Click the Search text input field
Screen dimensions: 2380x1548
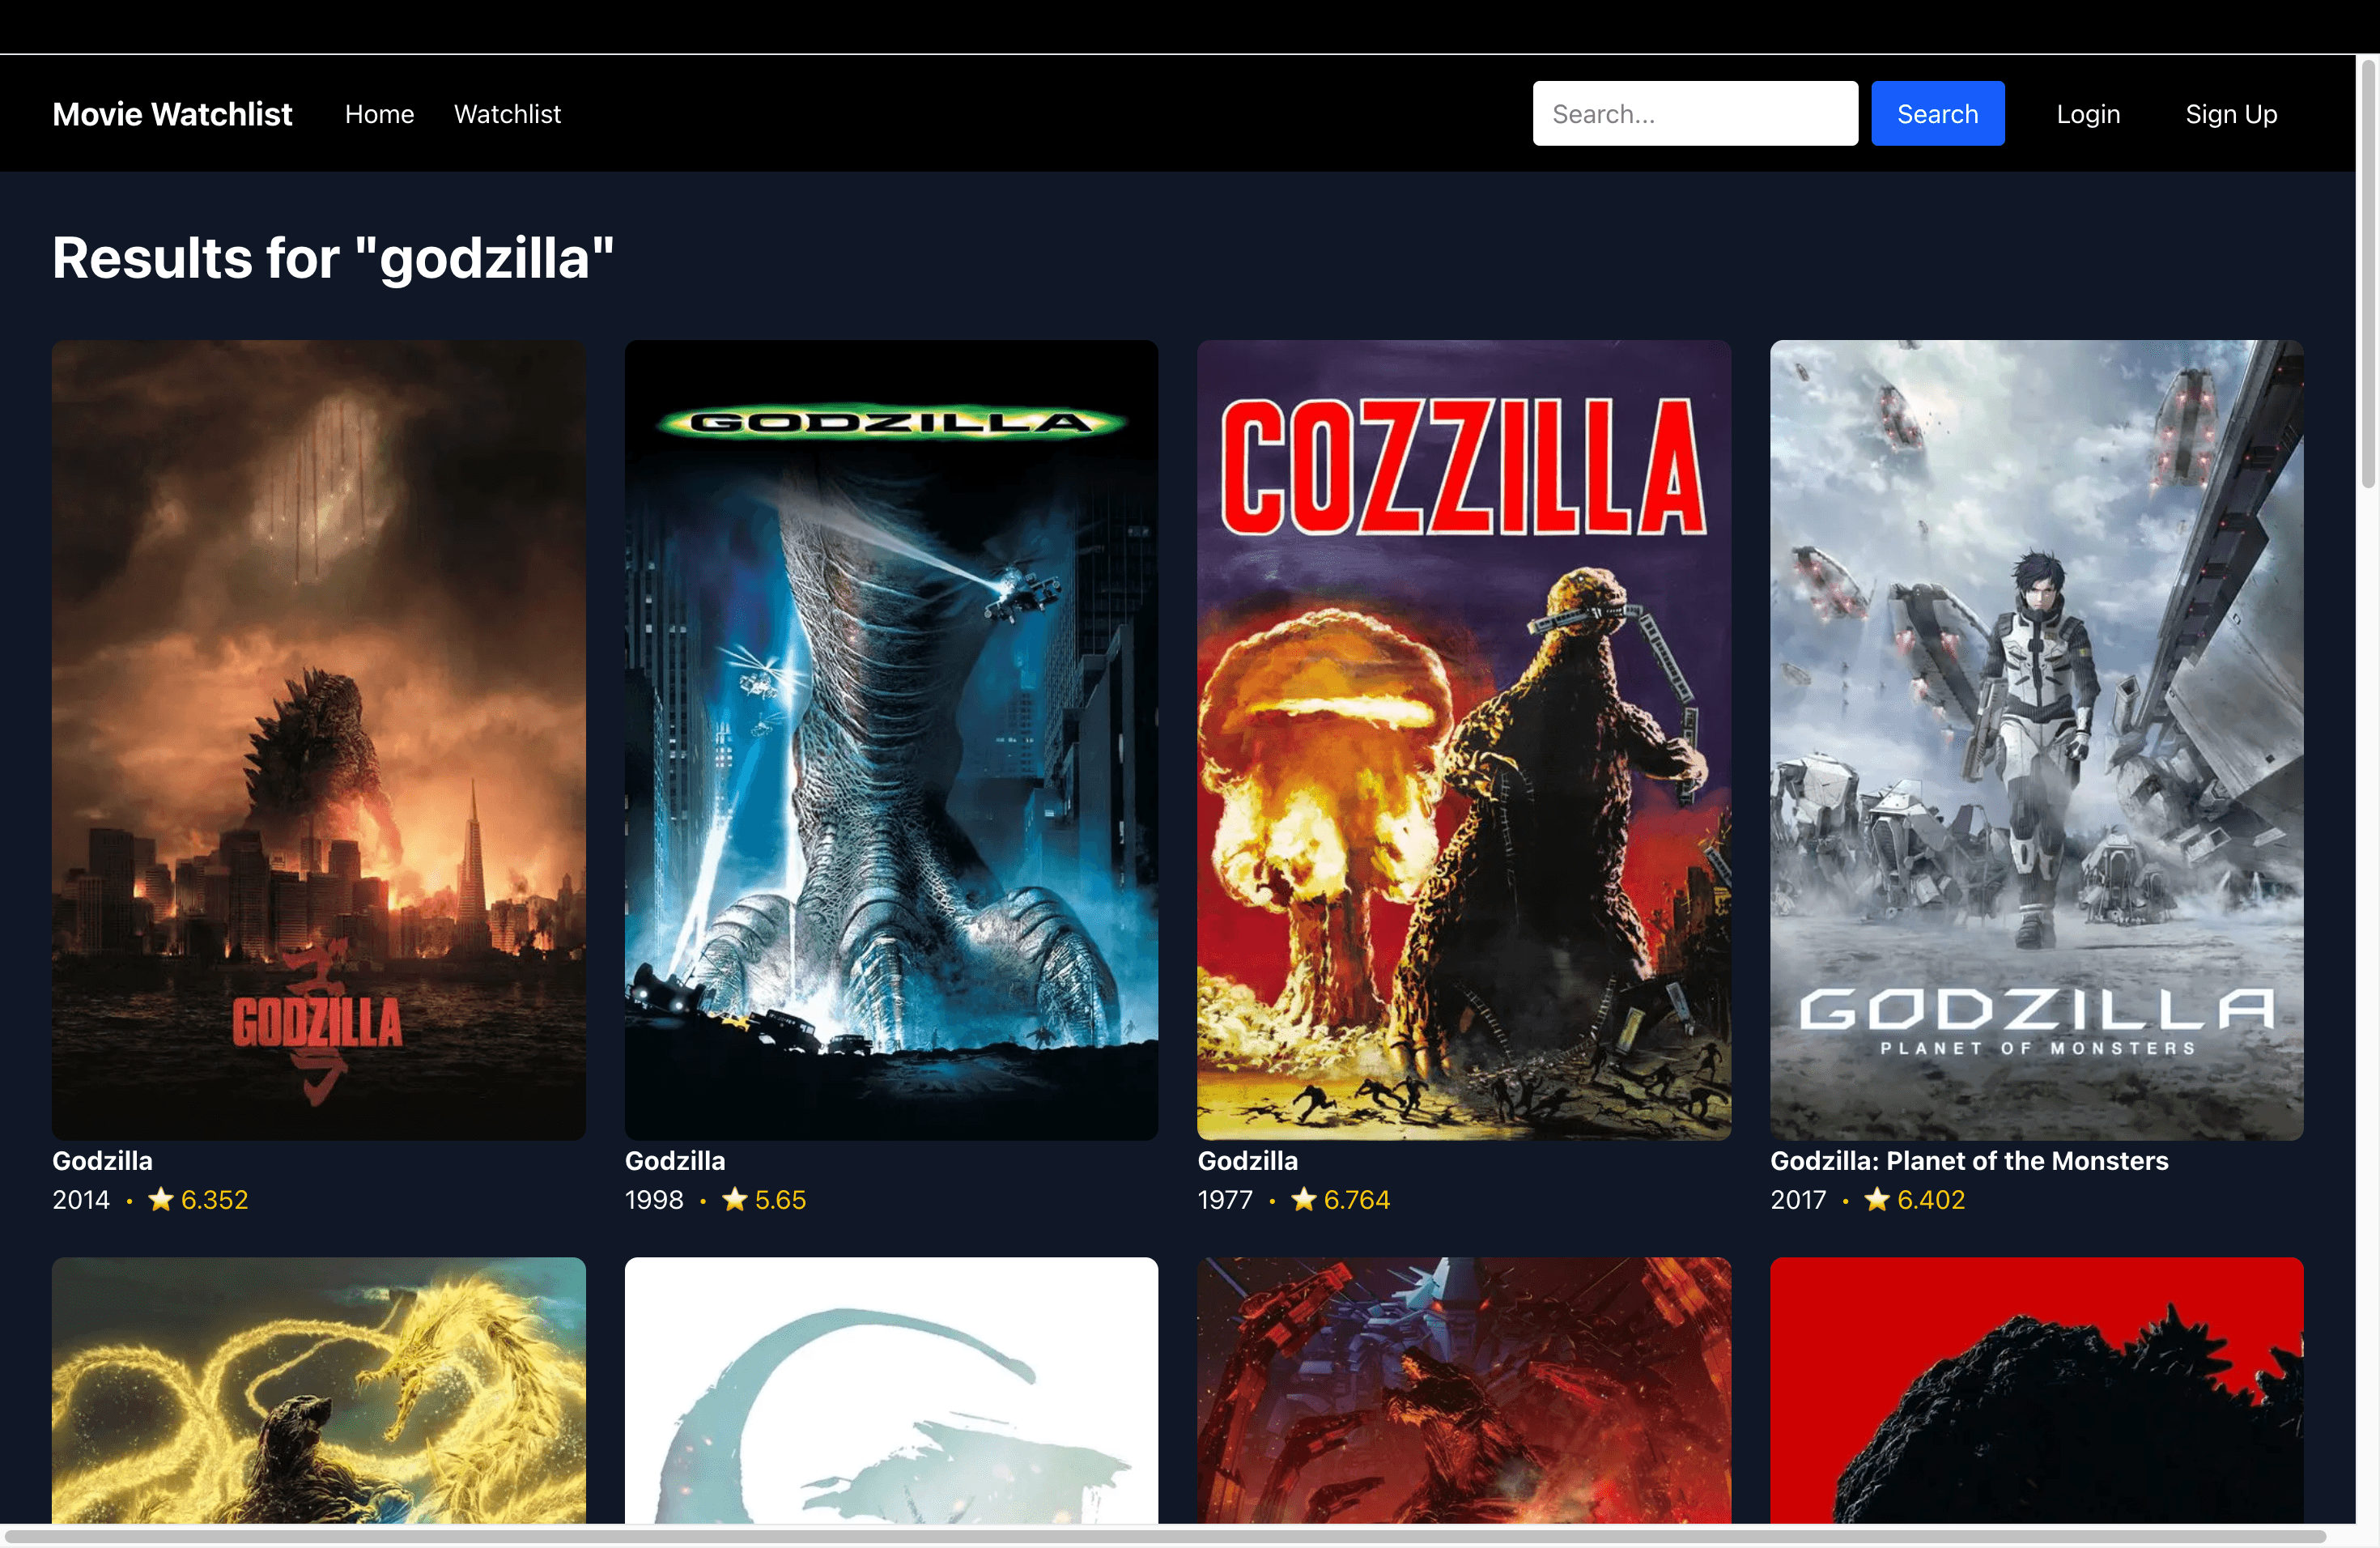point(1694,113)
